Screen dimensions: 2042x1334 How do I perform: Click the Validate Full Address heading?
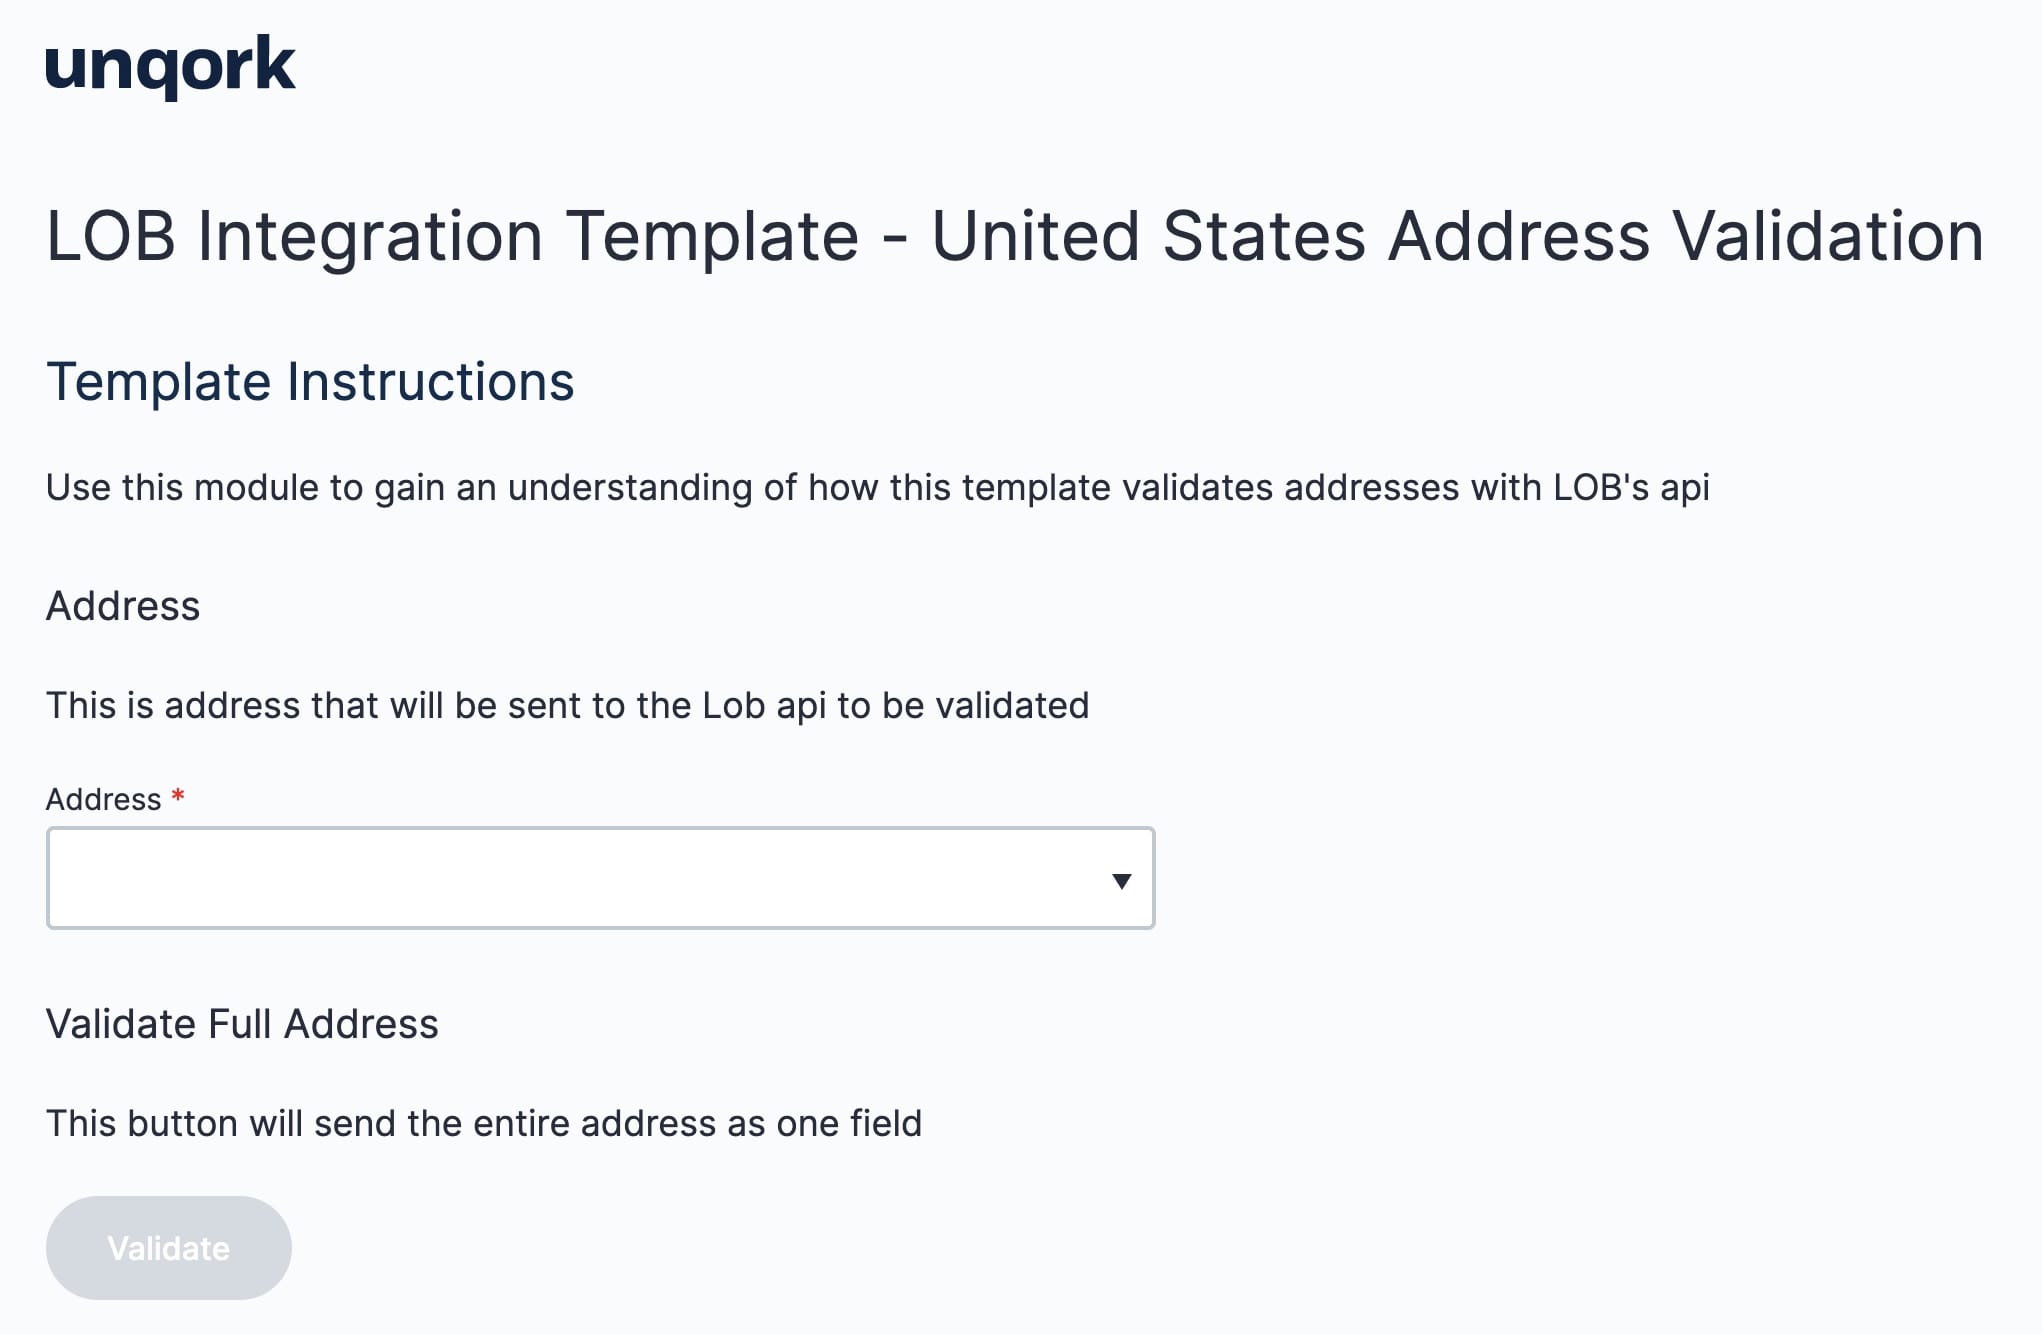242,1025
